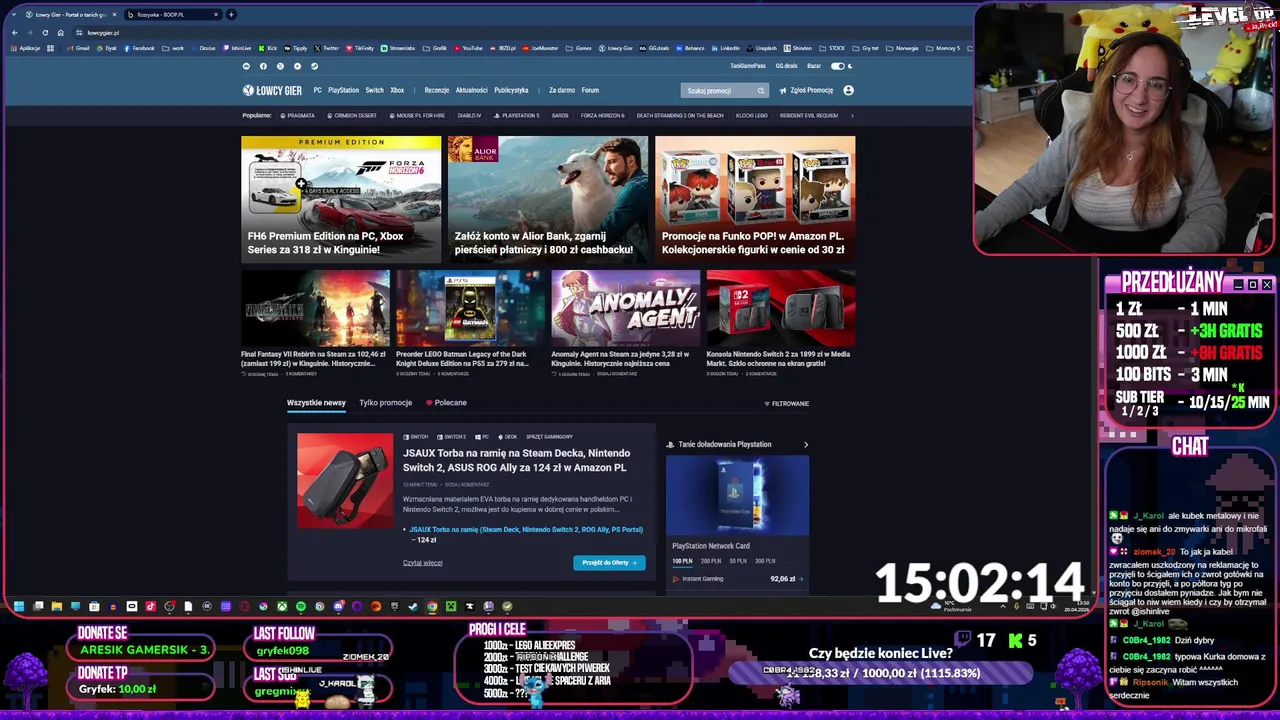Select the 100 PLN card value
The image size is (1280, 720).
click(x=682, y=561)
